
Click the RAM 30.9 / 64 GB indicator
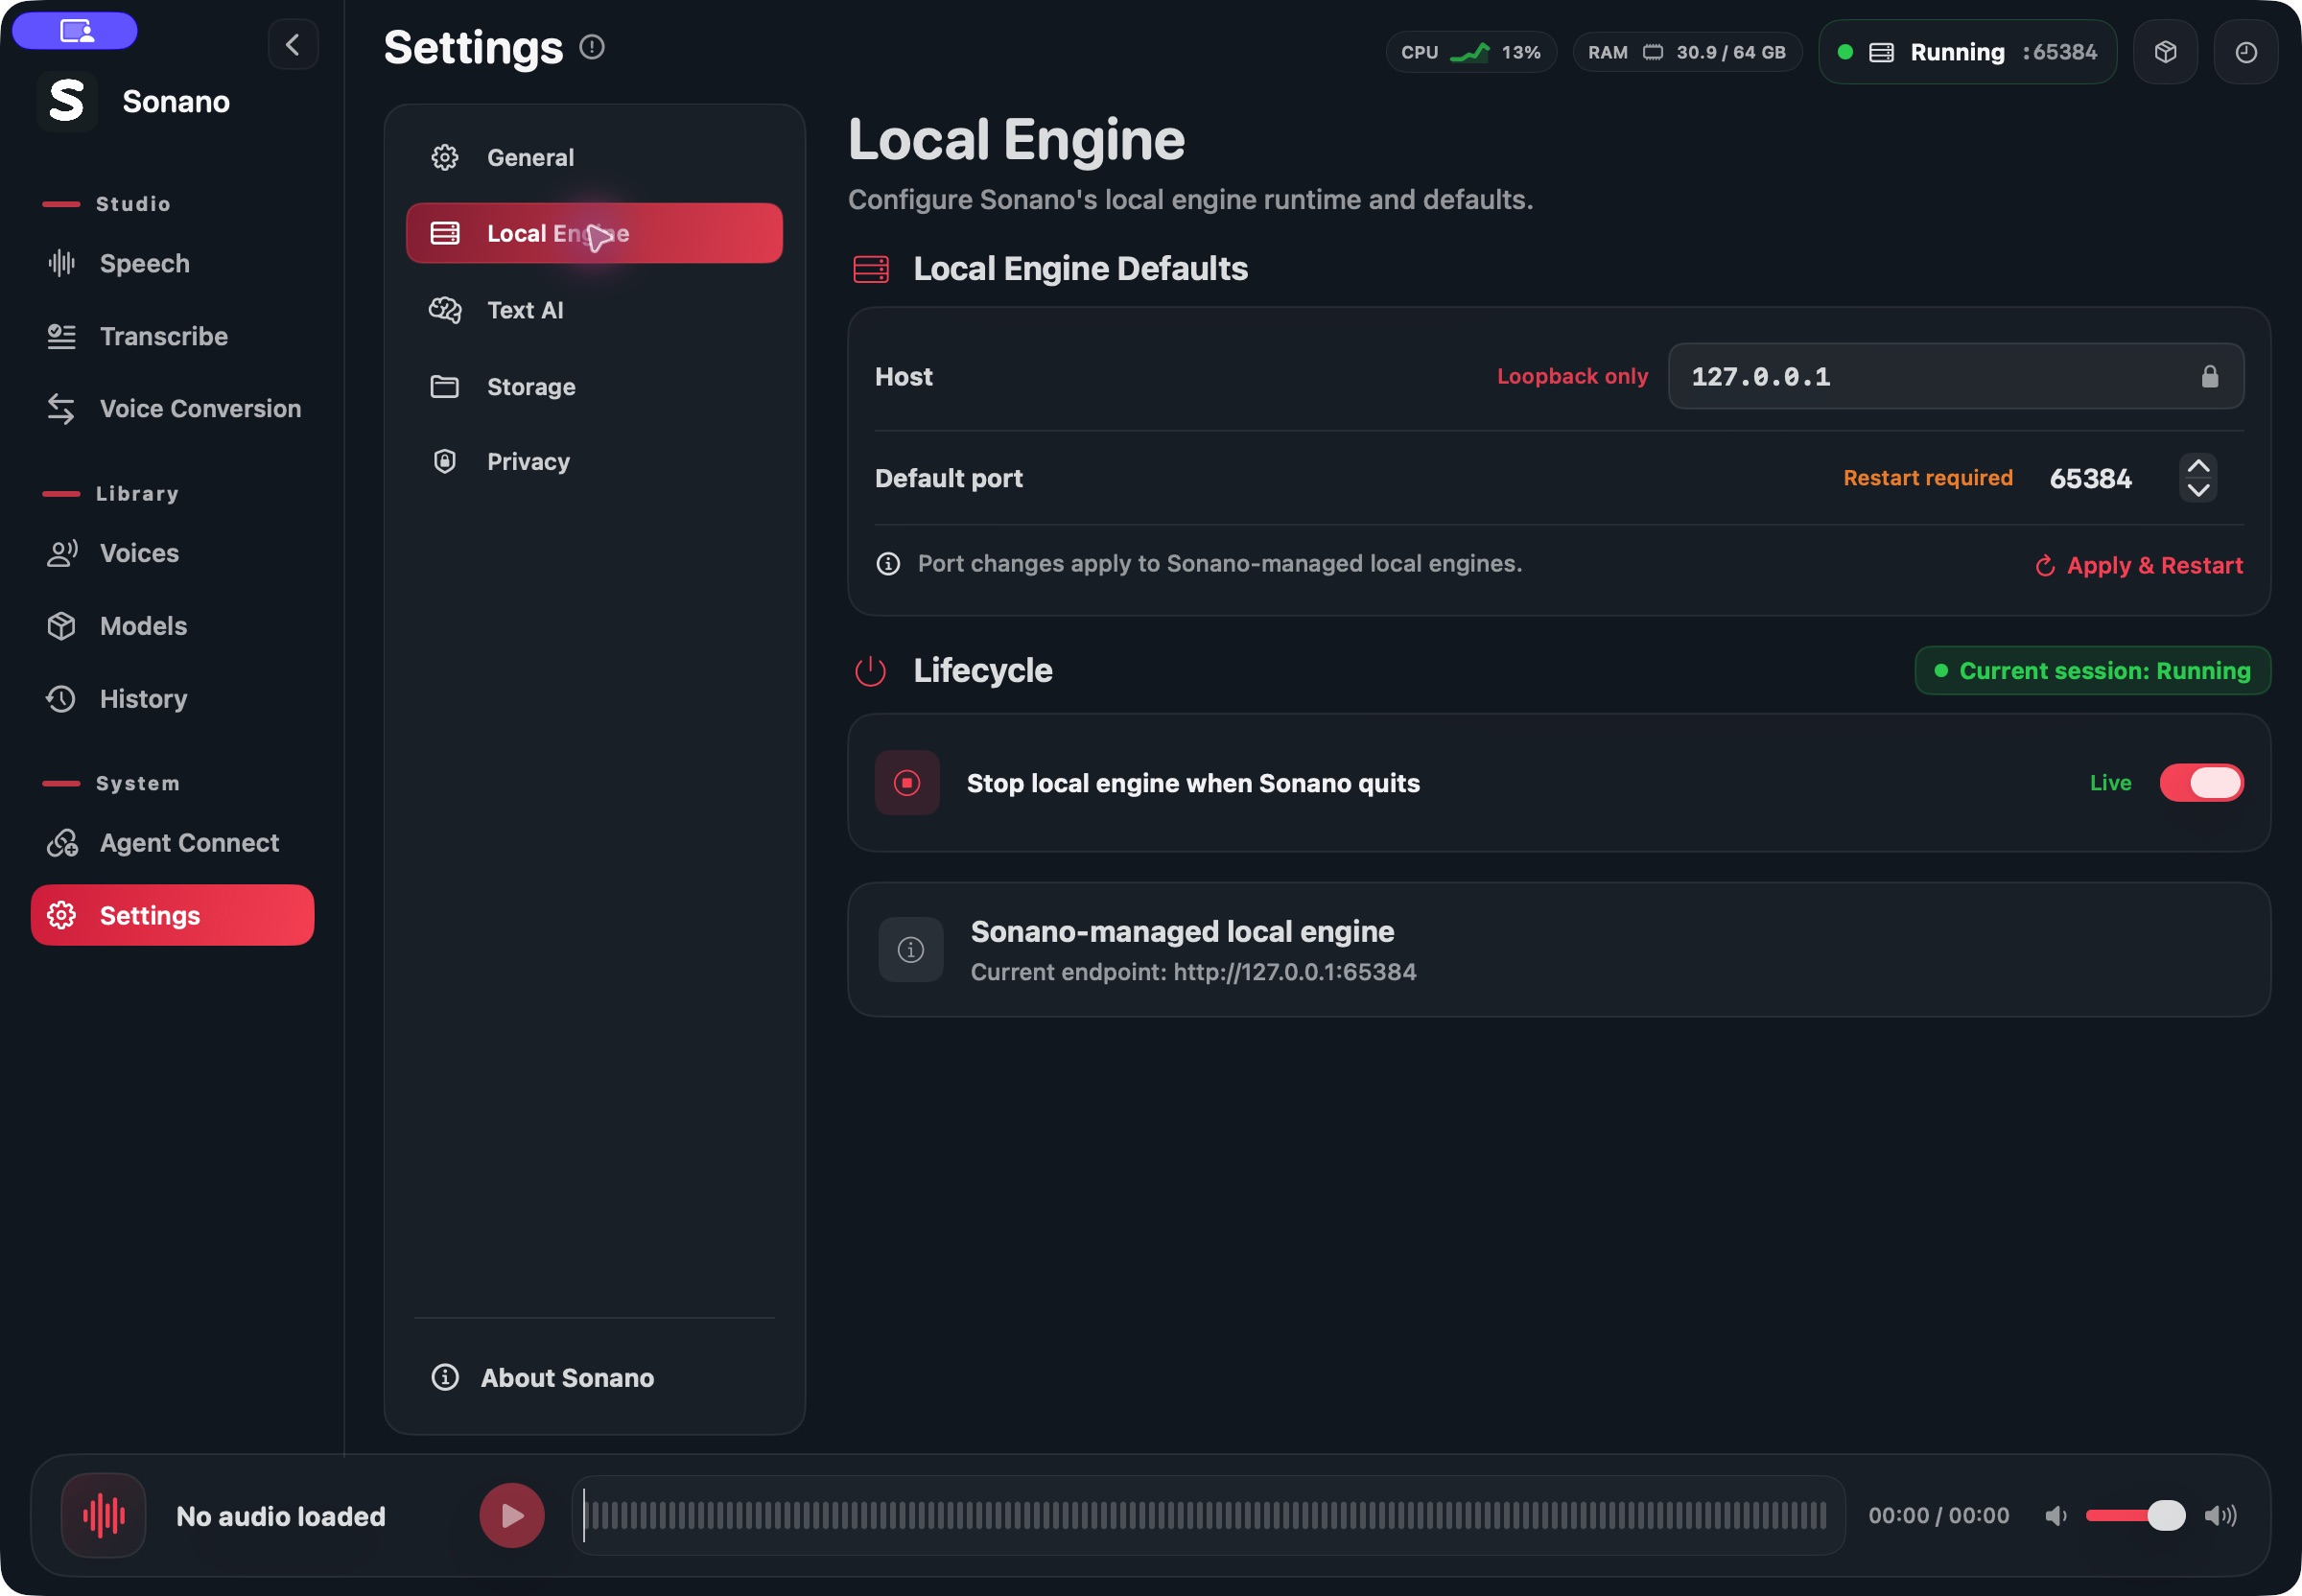pyautogui.click(x=1687, y=52)
